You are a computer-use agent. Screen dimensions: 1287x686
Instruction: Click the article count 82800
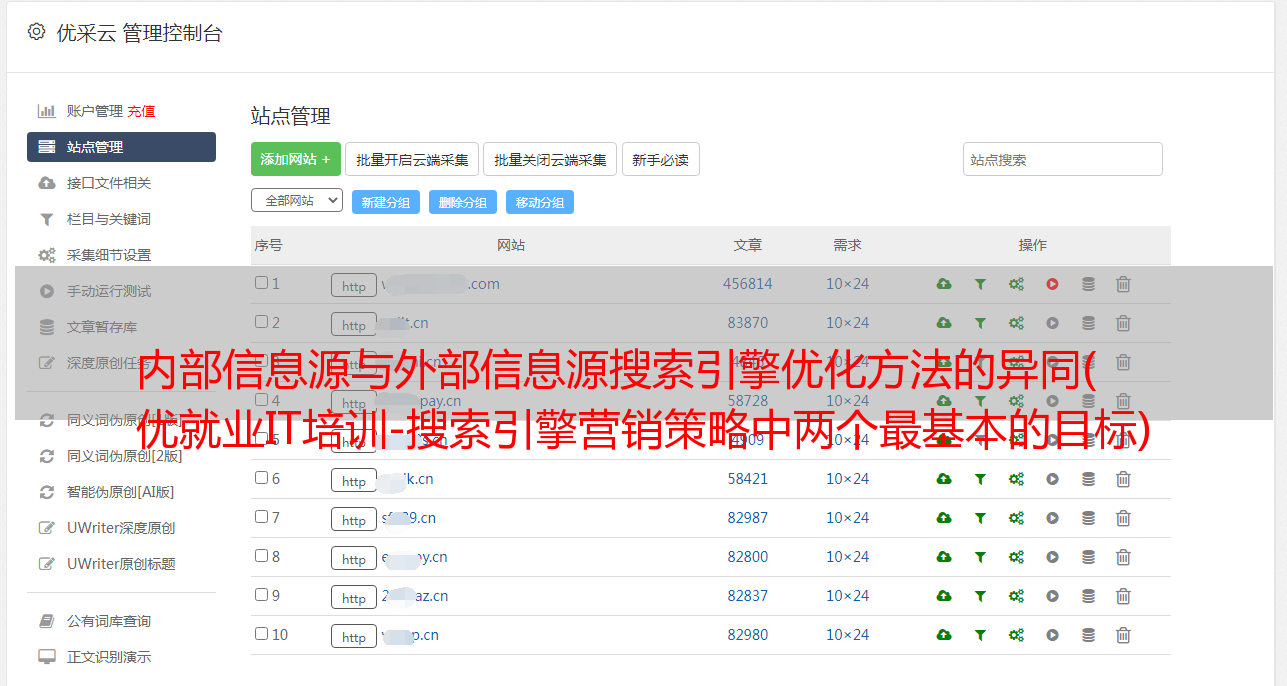(748, 557)
